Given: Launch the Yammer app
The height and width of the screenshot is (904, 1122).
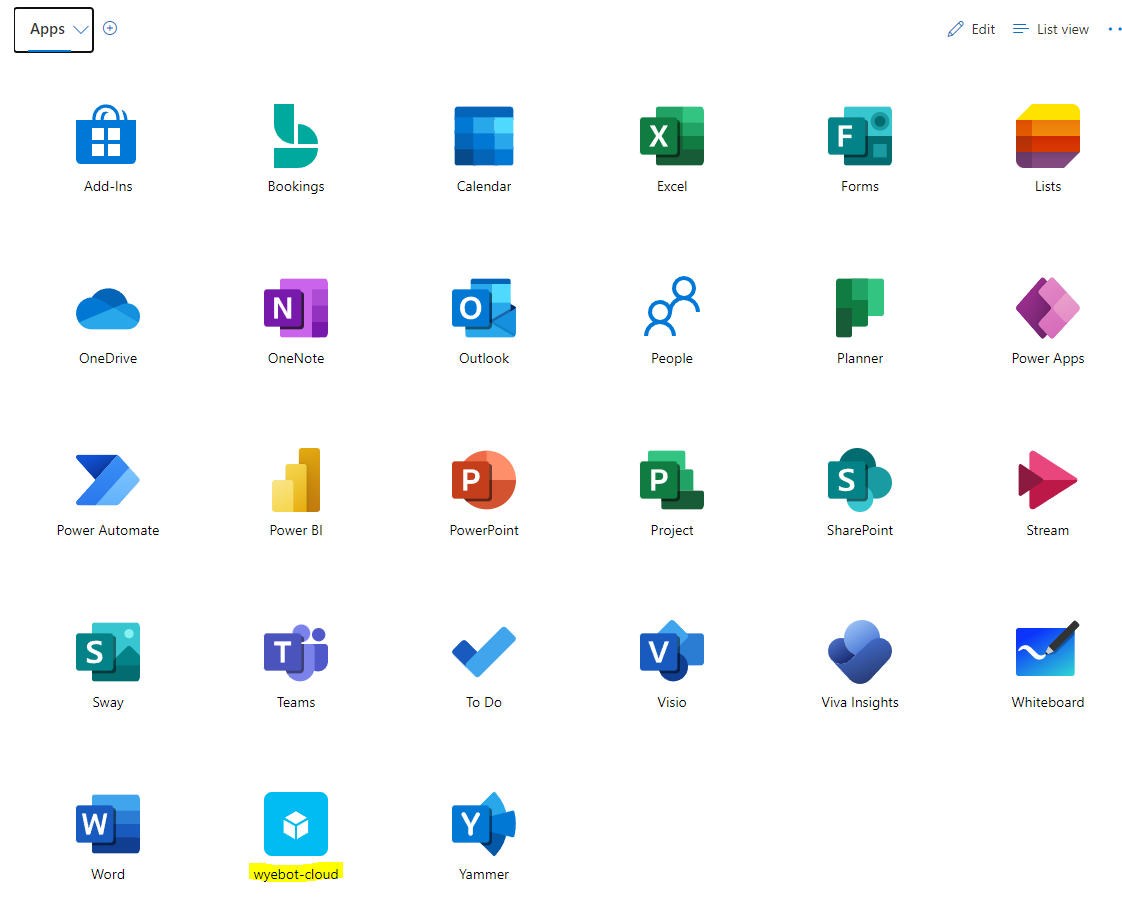Looking at the screenshot, I should [484, 824].
